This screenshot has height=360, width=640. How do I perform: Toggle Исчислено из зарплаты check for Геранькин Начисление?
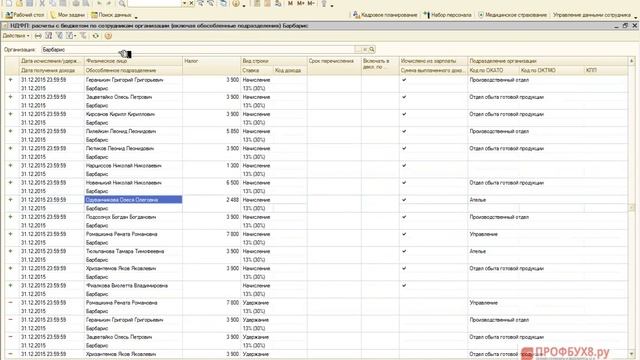404,80
